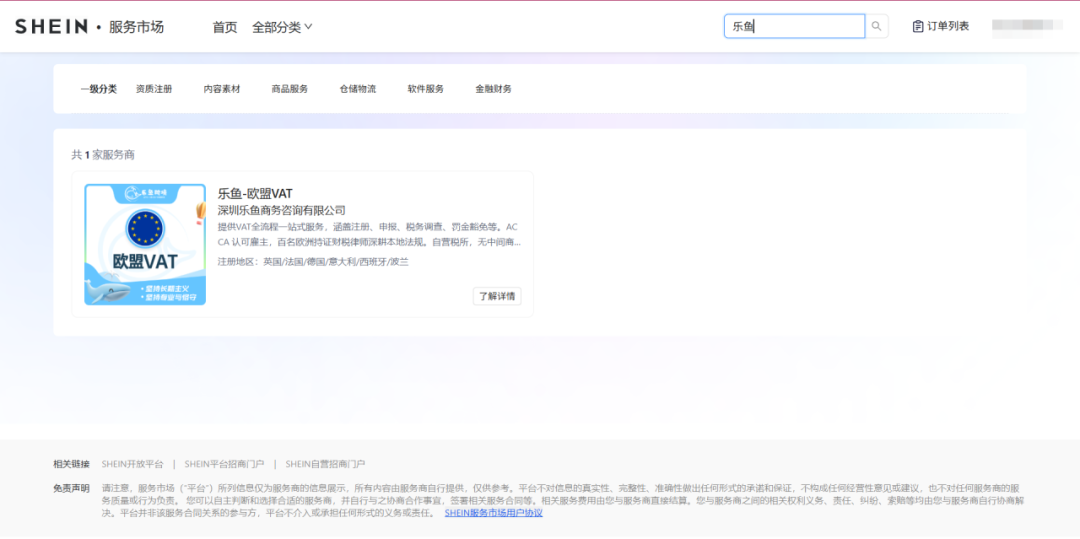The image size is (1080, 539).
Task: Click company name 深圳乐鱼商务咨询有限公司
Action: 282,211
